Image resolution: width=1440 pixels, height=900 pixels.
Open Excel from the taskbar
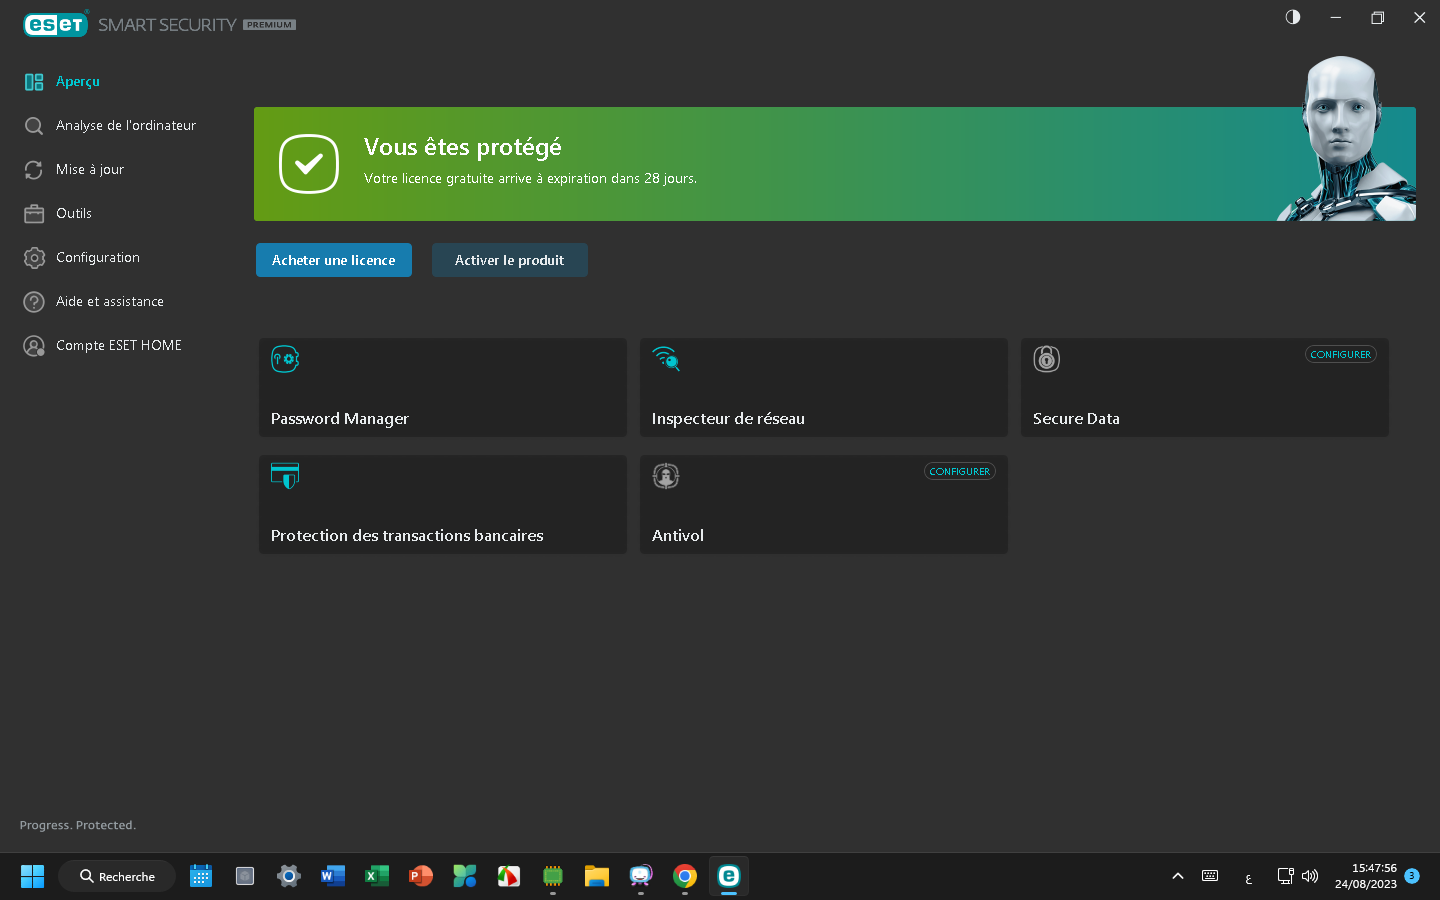[x=377, y=876]
